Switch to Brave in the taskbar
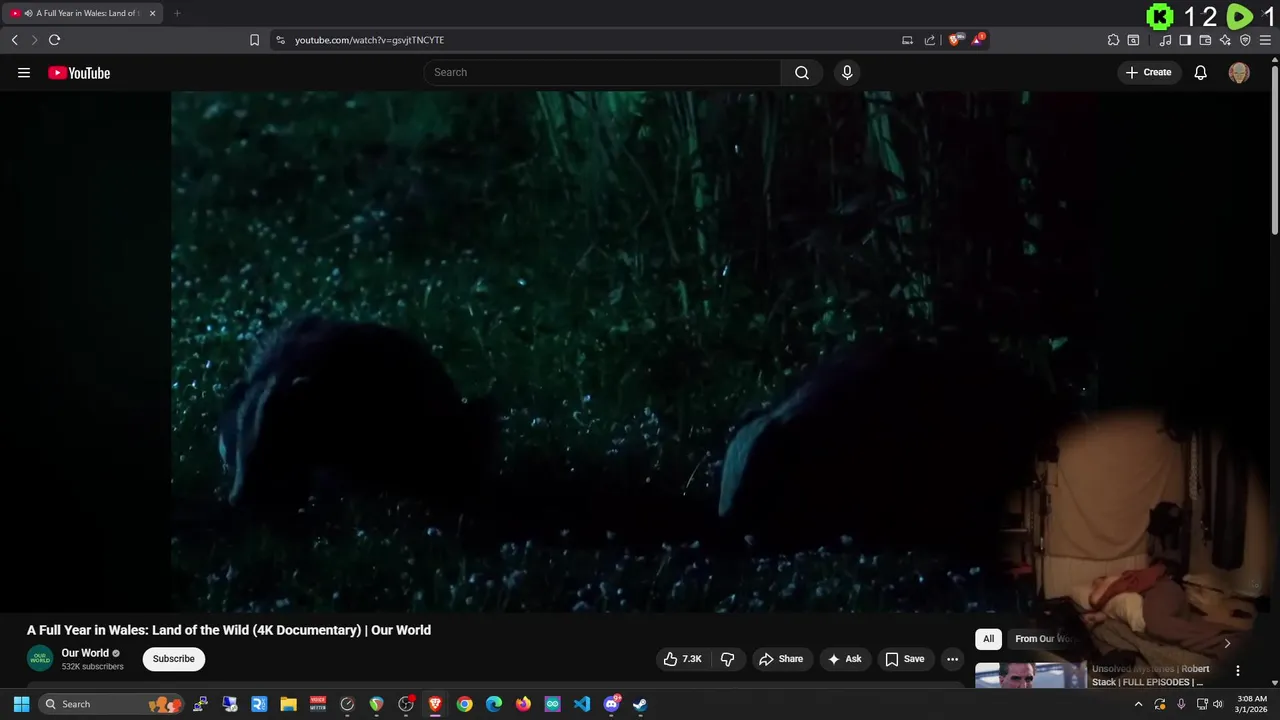Viewport: 1280px width, 720px height. pyautogui.click(x=435, y=704)
